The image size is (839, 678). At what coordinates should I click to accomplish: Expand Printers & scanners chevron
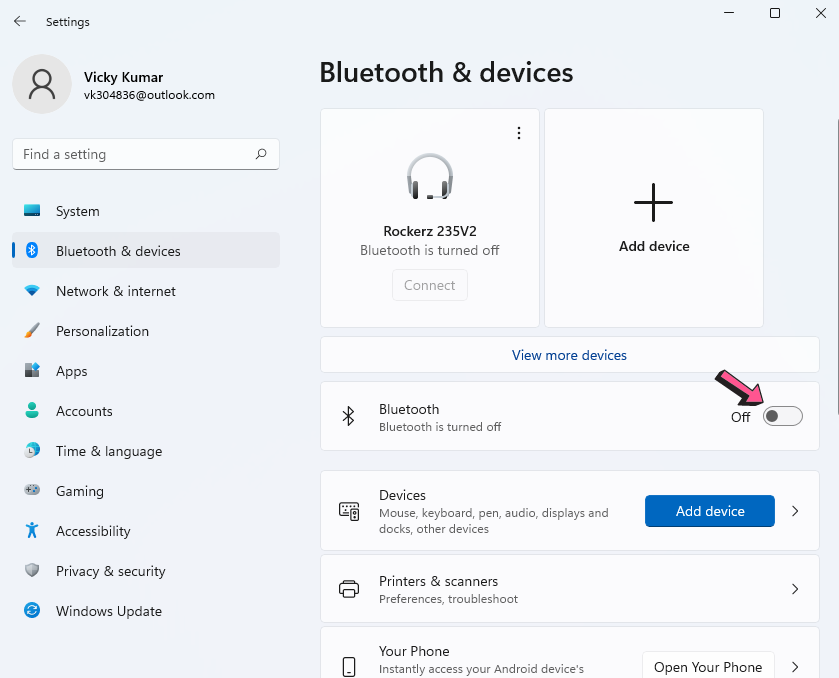795,589
